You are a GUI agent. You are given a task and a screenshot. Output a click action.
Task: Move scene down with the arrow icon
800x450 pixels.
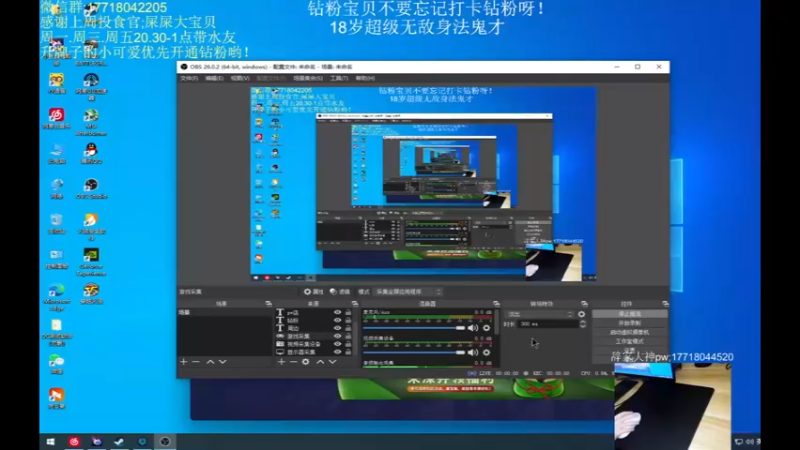(222, 362)
